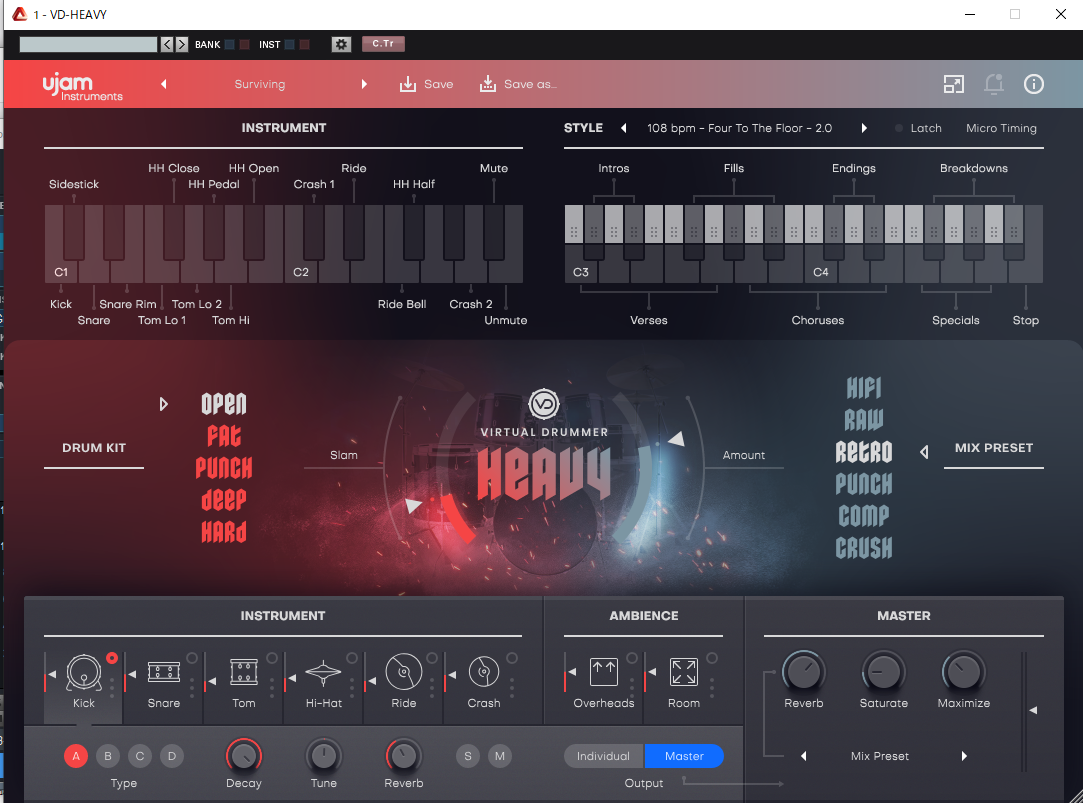Image resolution: width=1083 pixels, height=803 pixels.
Task: Open the notifications bell
Action: tap(994, 84)
